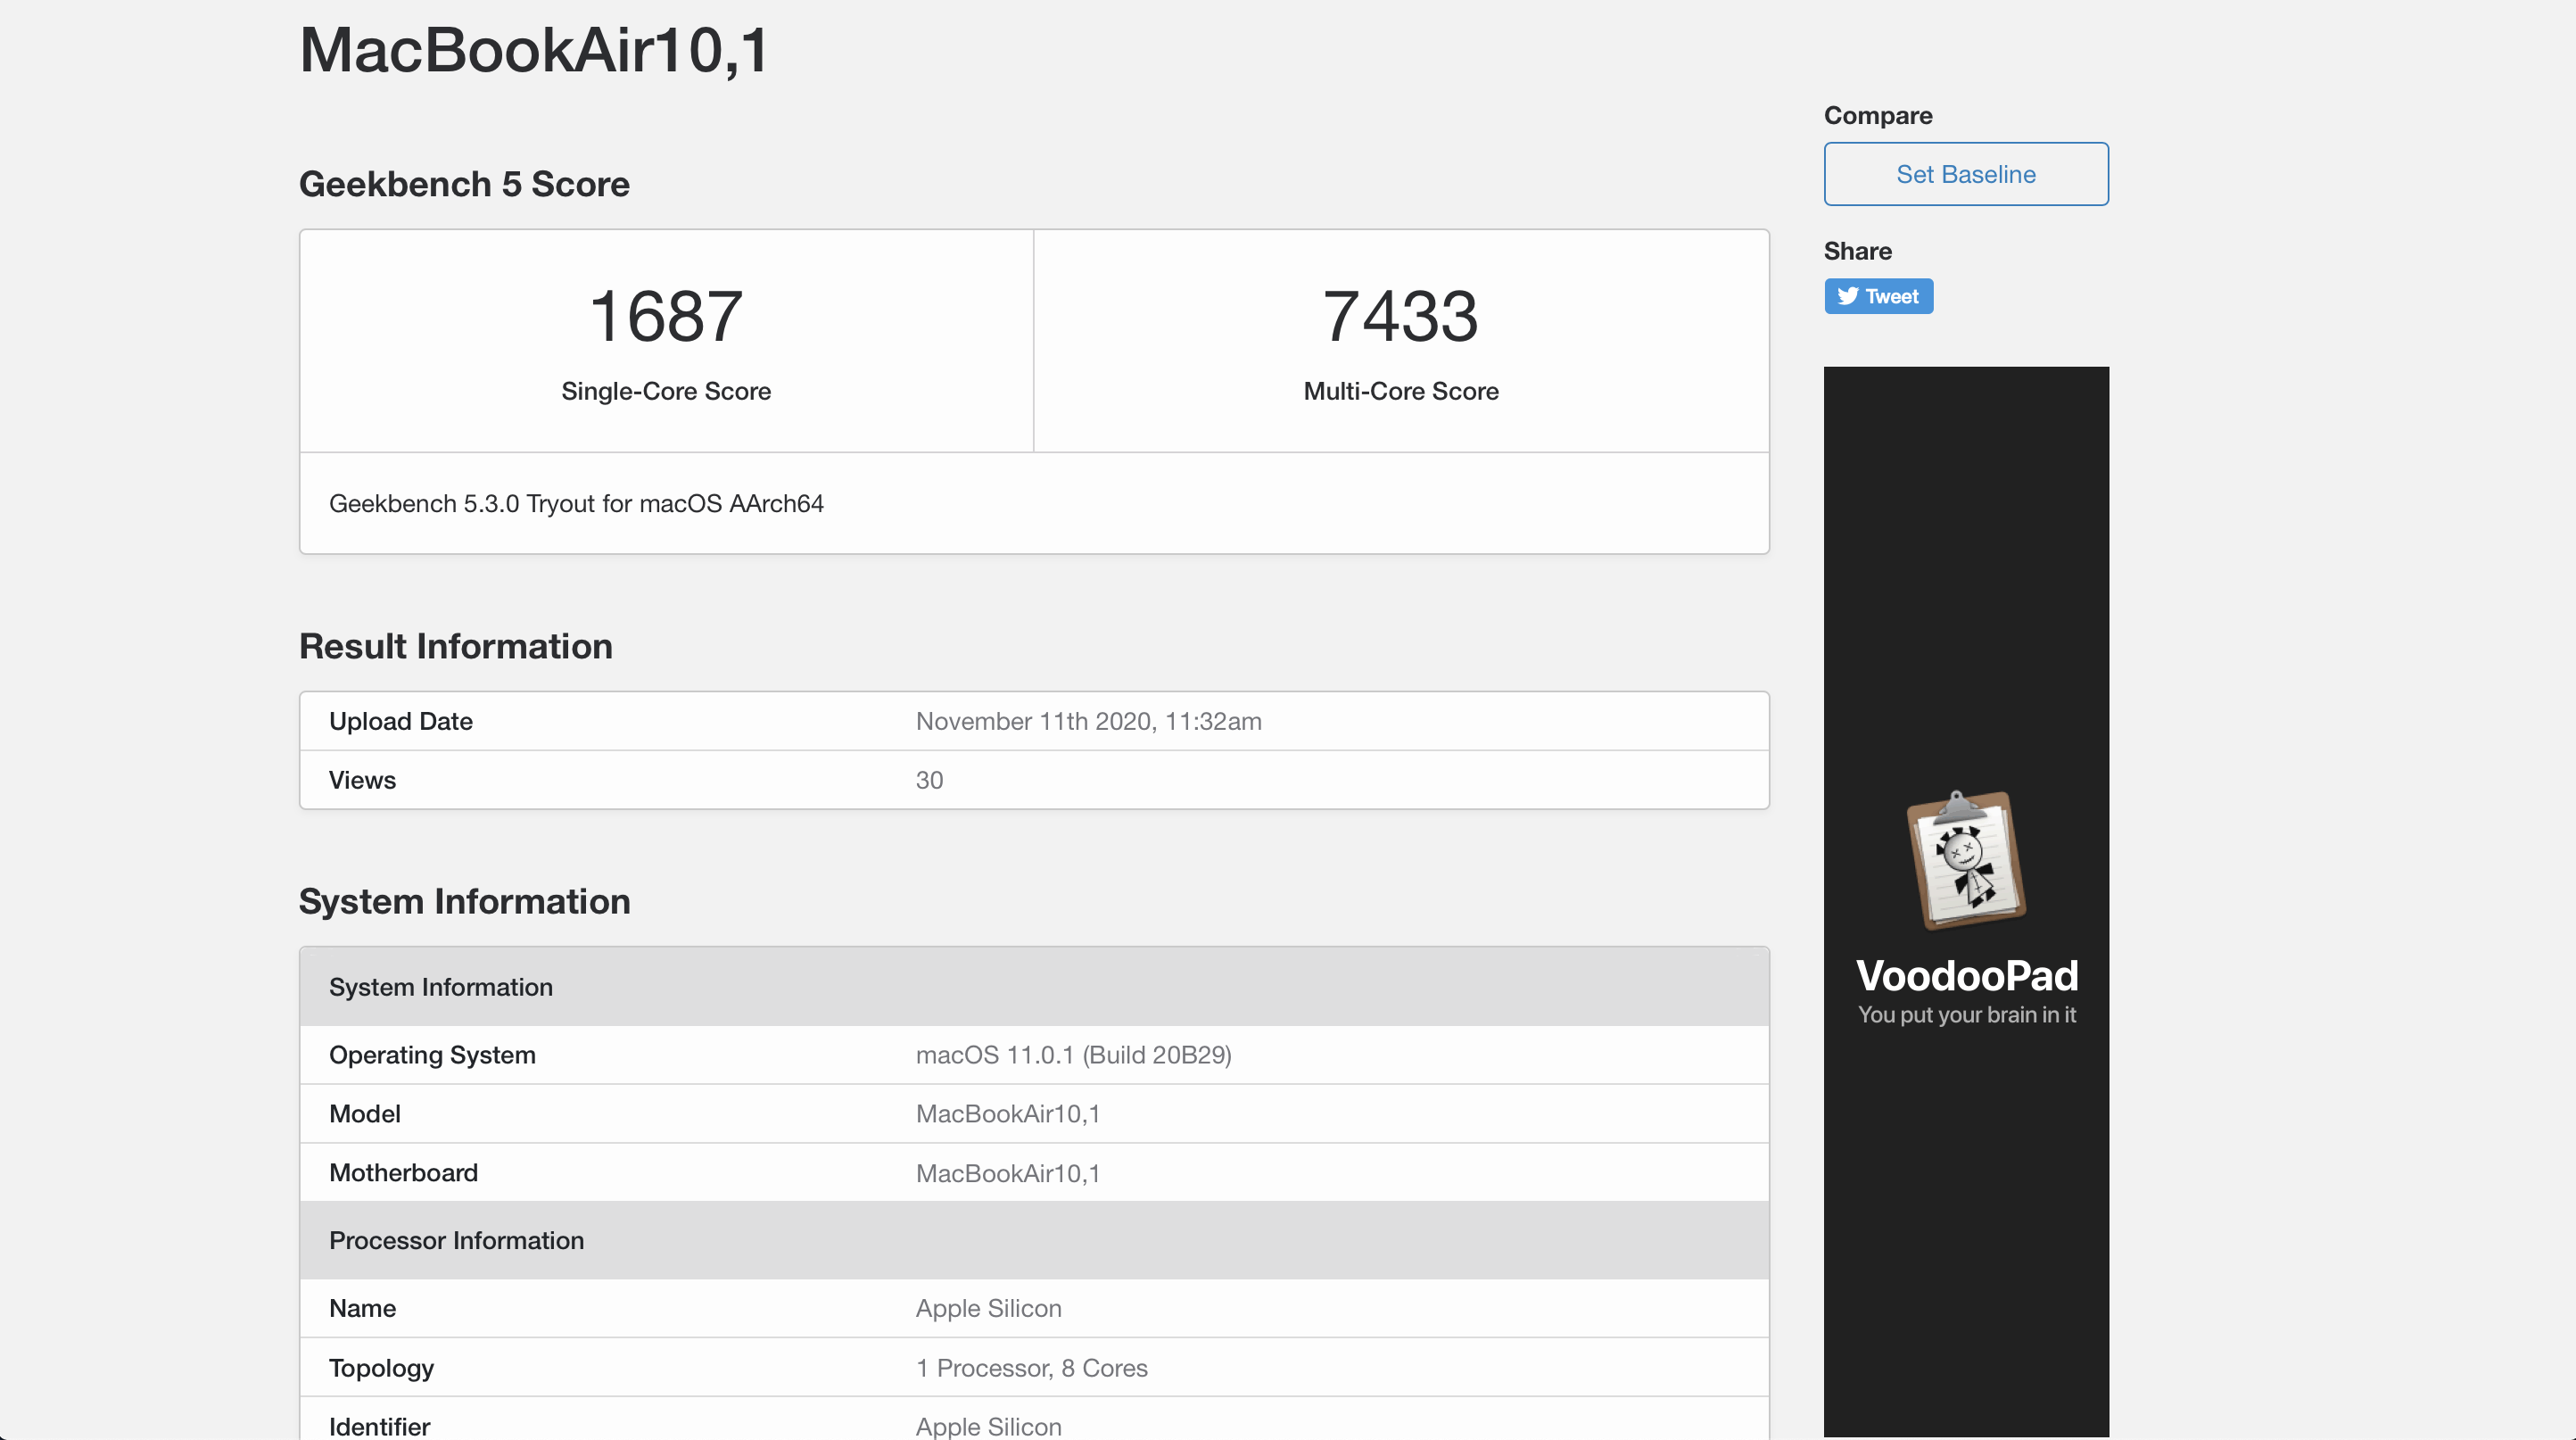Open the VoodooPad title in the ad

1966,975
